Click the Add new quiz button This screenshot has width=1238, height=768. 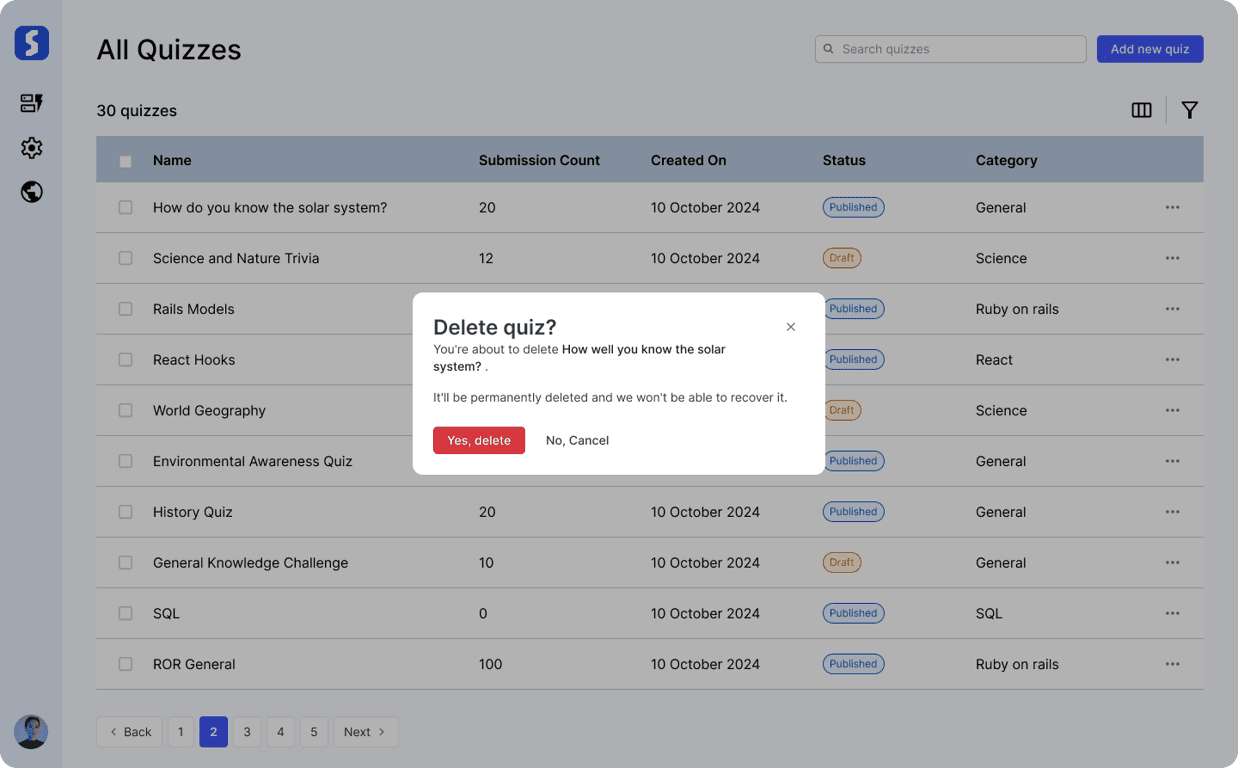coord(1149,49)
